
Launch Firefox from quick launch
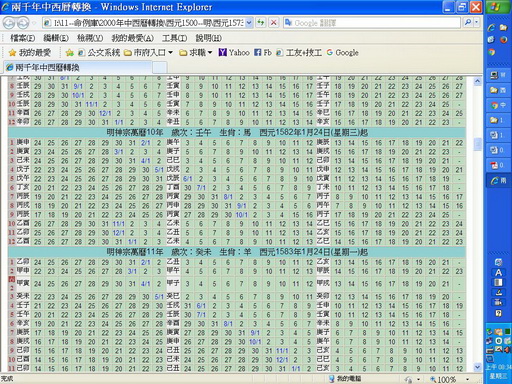tap(503, 40)
